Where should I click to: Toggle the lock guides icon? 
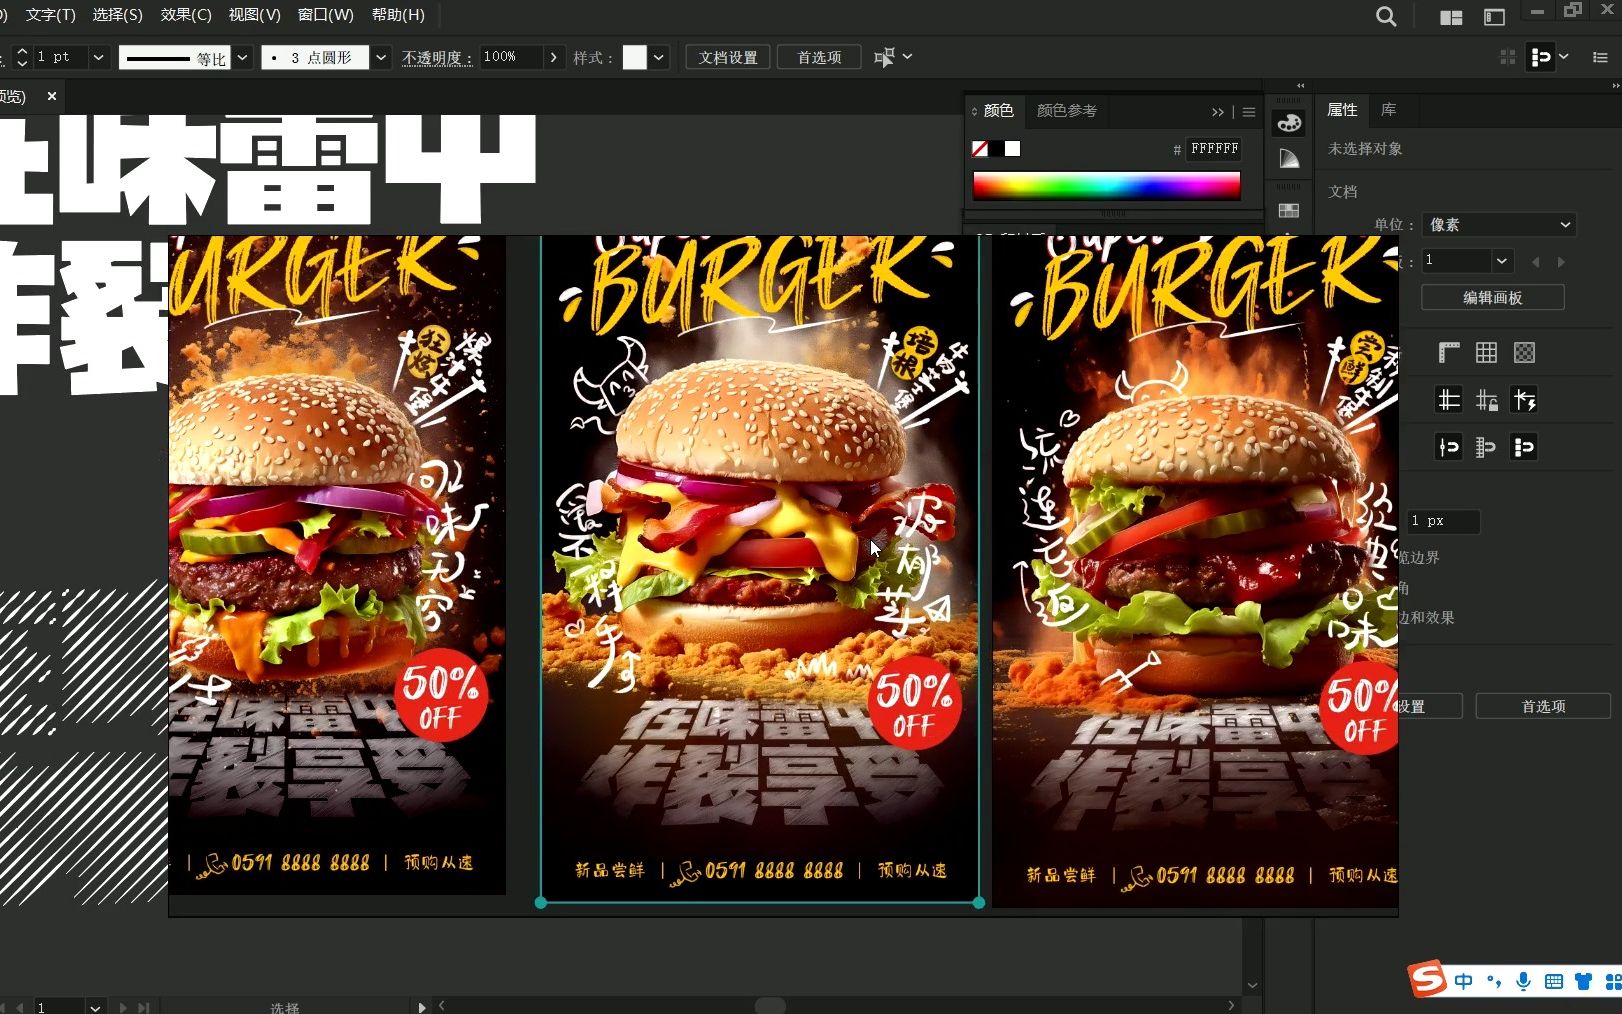click(x=1487, y=400)
